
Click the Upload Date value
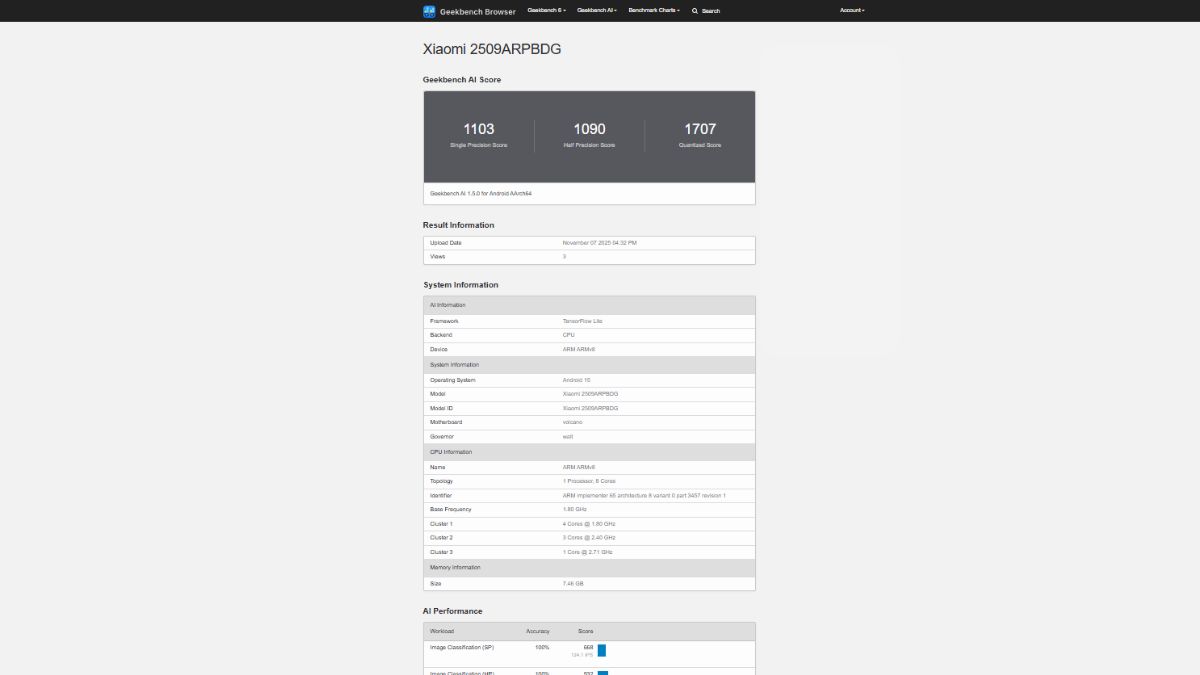600,243
